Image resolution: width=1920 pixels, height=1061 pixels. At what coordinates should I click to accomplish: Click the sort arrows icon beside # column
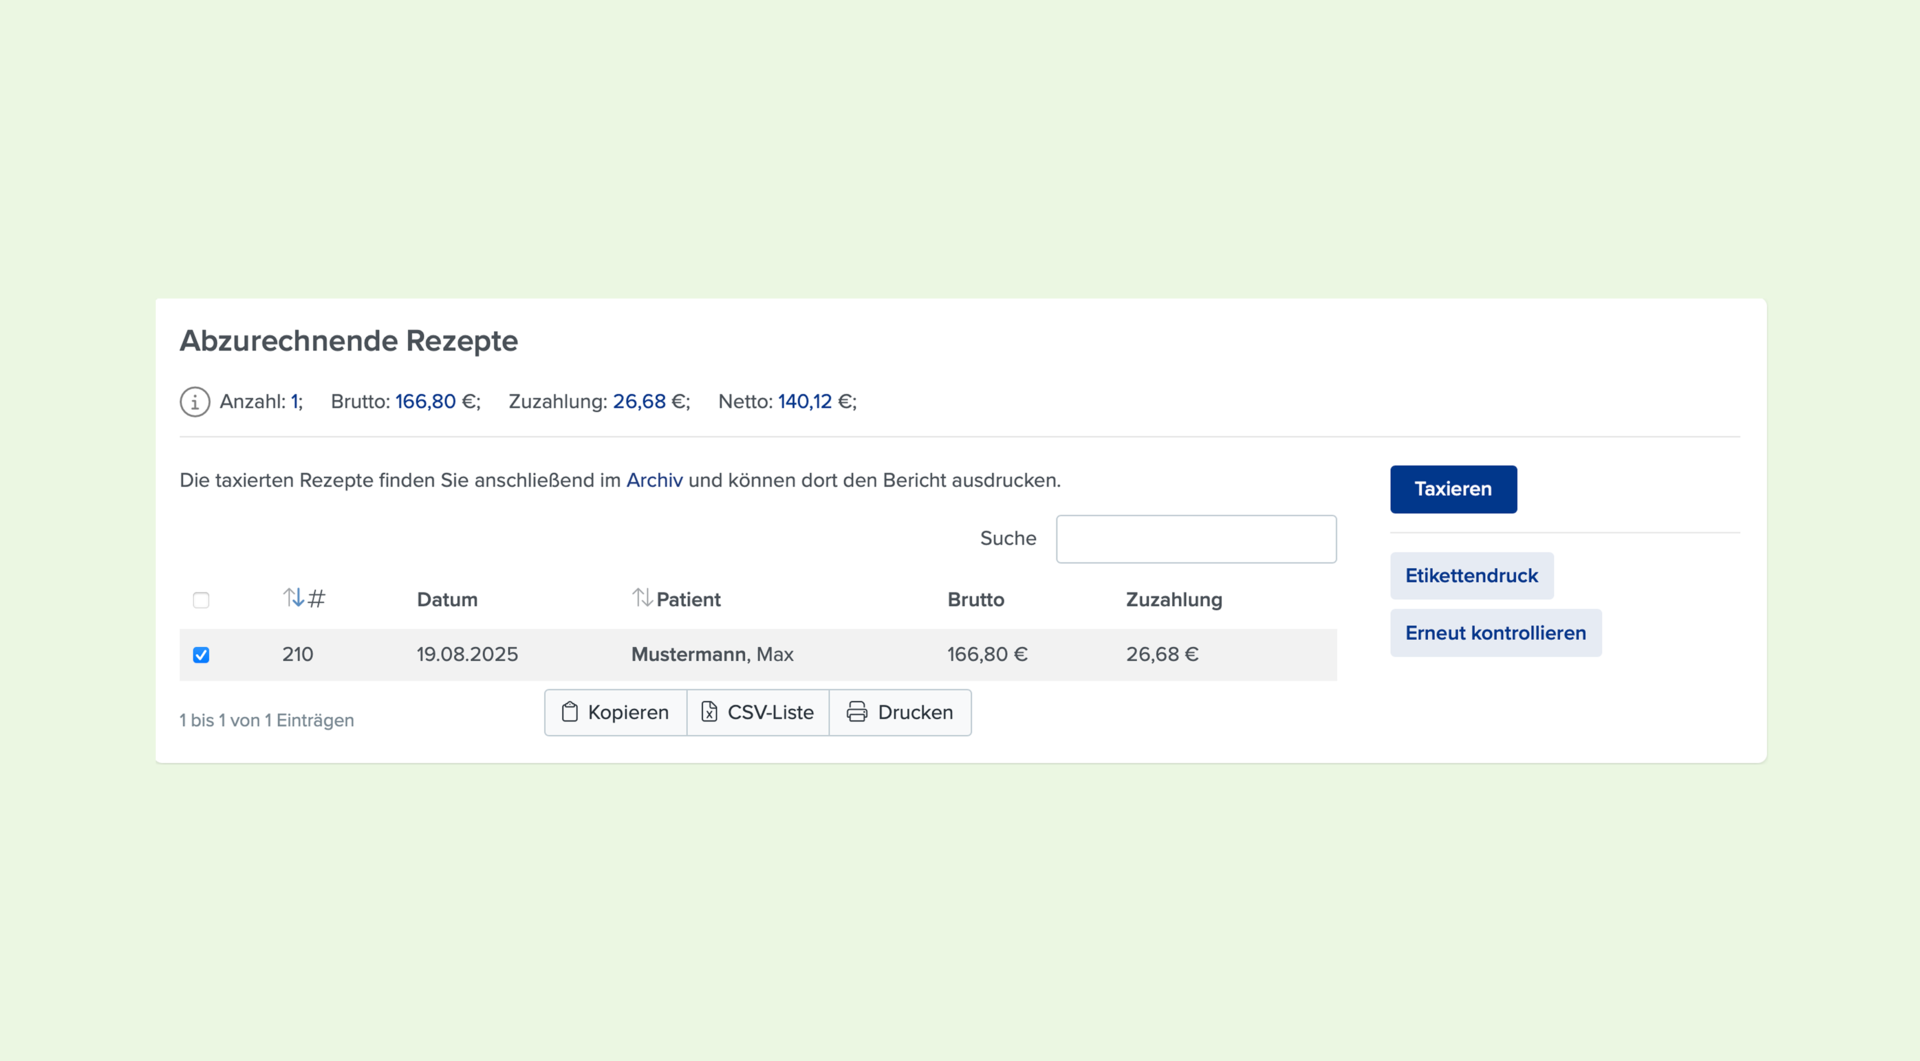click(293, 598)
